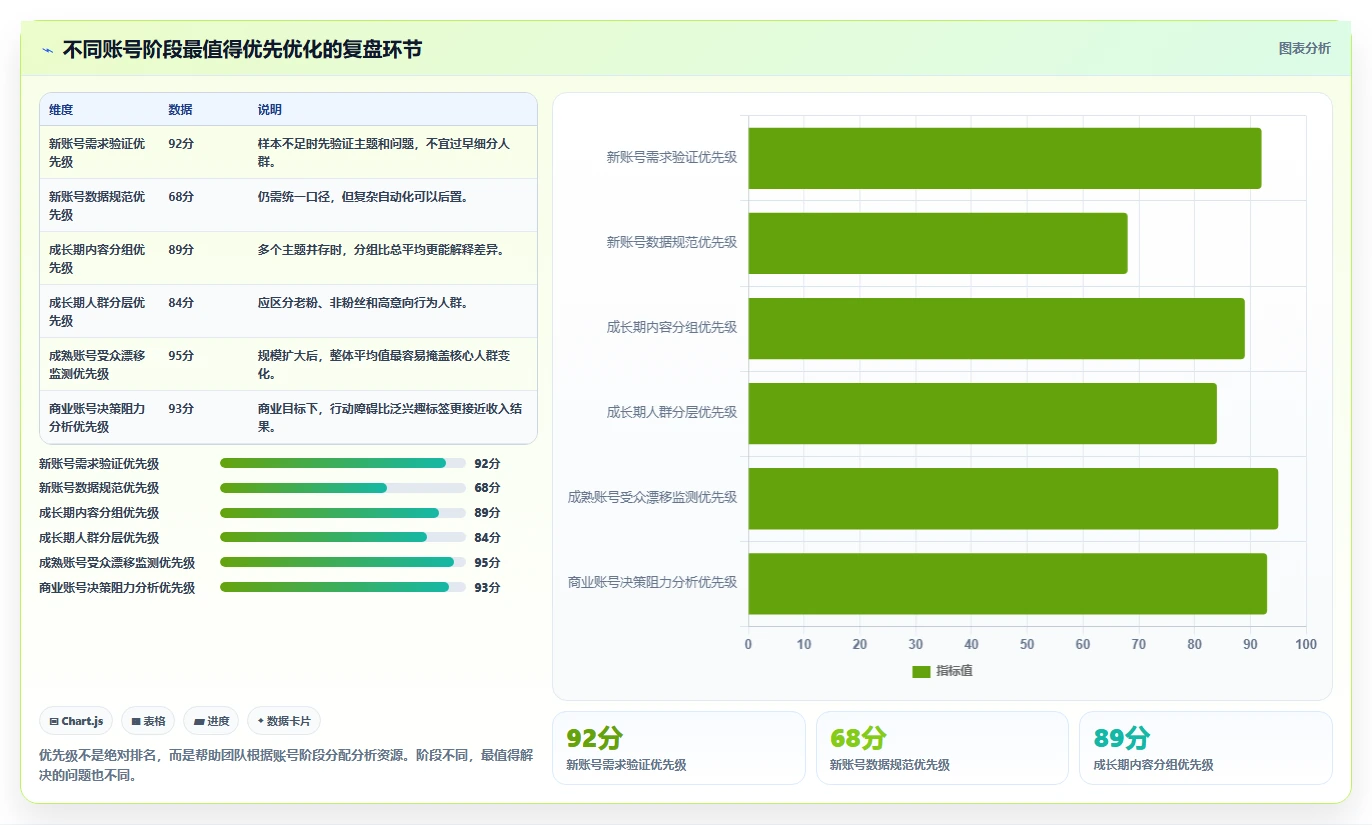The width and height of the screenshot is (1372, 825).
Task: Click the chart bar for 新账号需求验证优先级
Action: click(x=1004, y=158)
